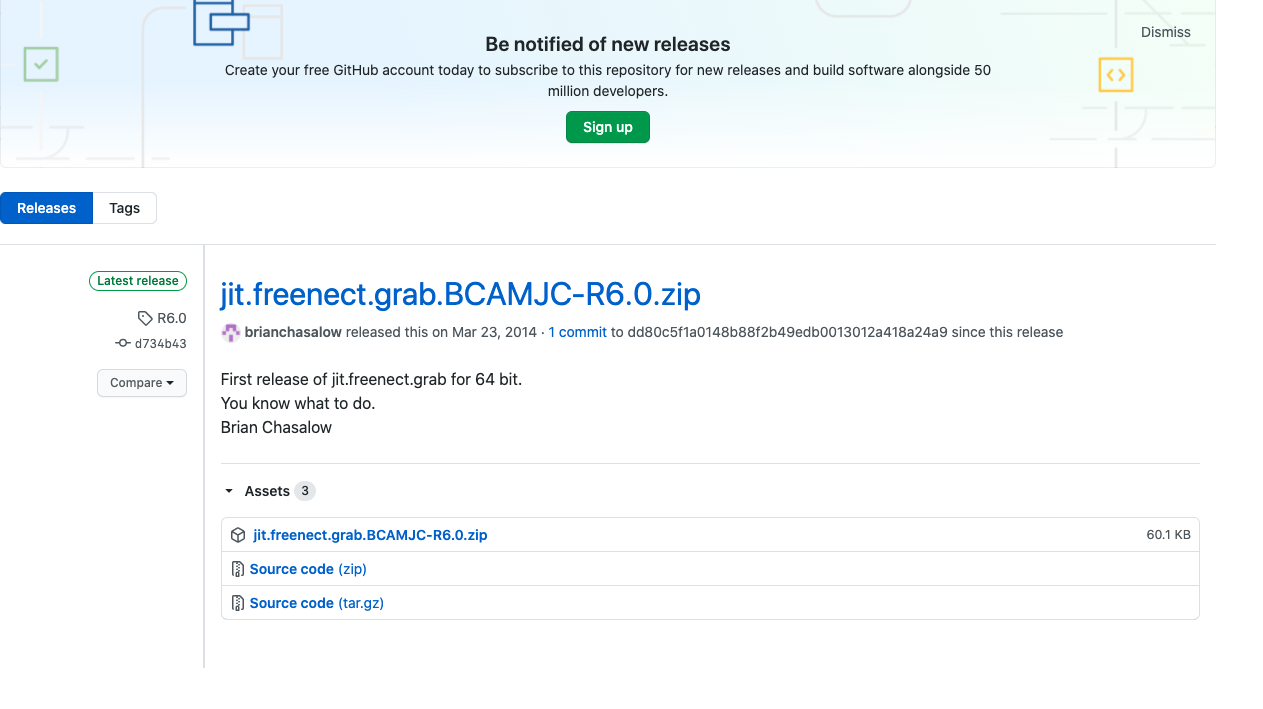The height and width of the screenshot is (709, 1263).
Task: Click the Latest release badge
Action: coord(138,281)
